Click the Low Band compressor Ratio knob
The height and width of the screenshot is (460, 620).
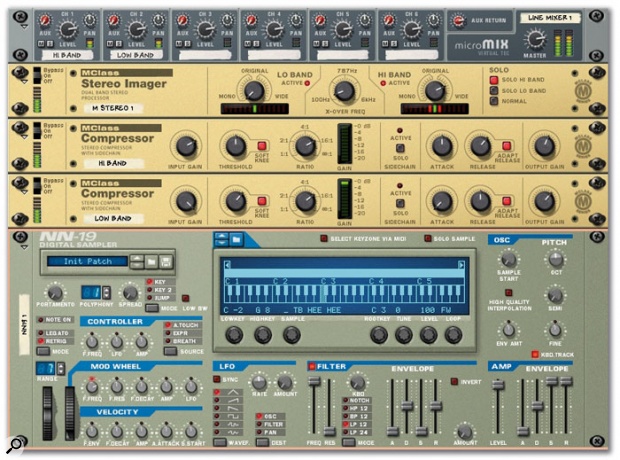click(305, 201)
